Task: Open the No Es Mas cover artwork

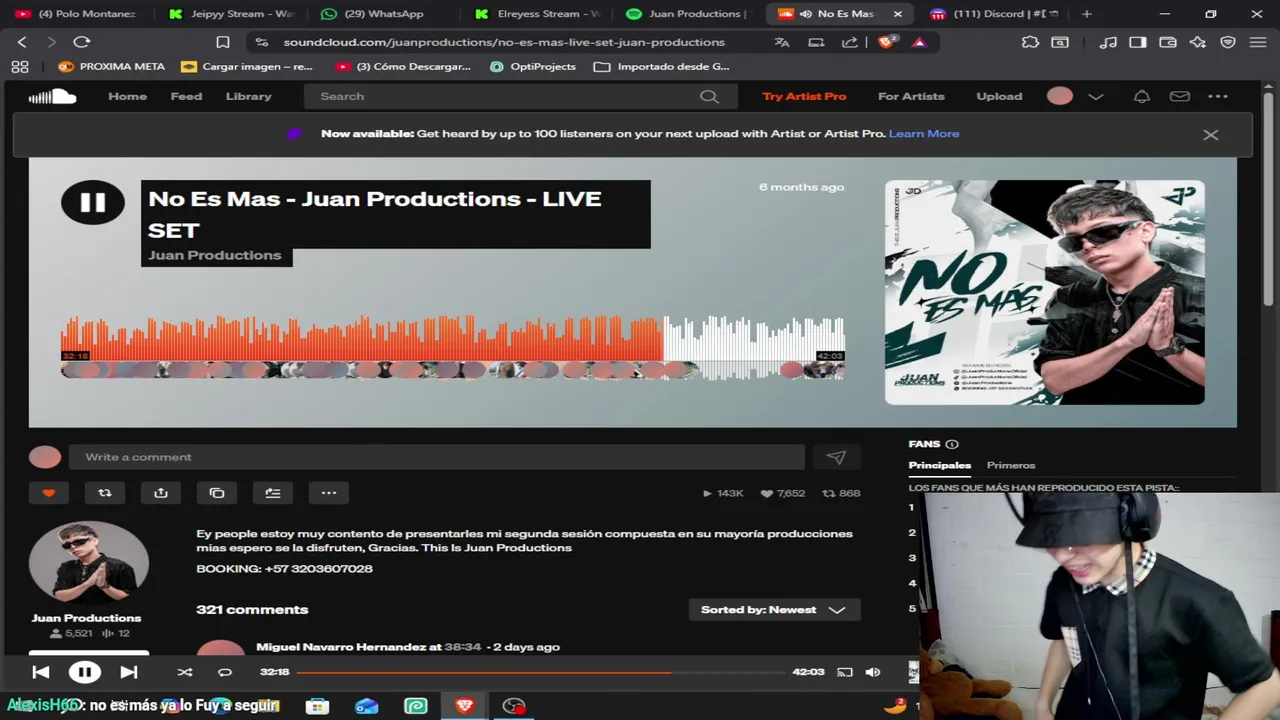Action: (x=1044, y=292)
